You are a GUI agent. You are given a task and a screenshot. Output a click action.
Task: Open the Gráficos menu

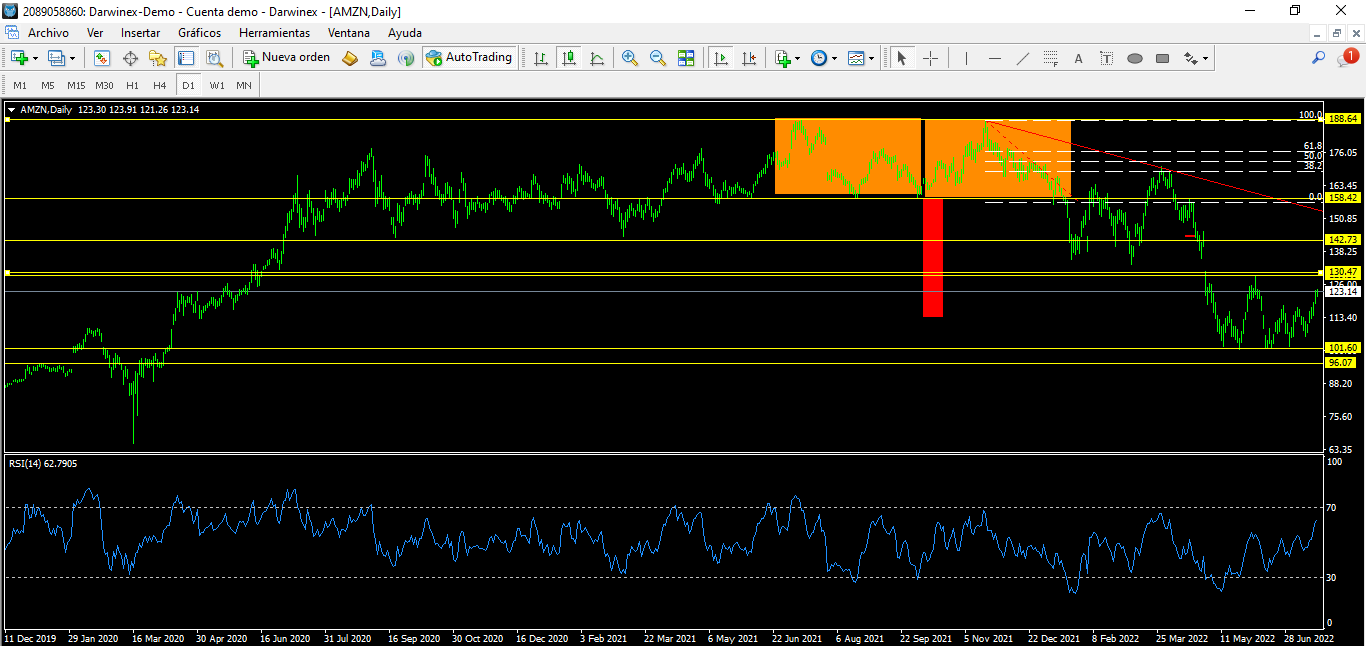tap(199, 32)
